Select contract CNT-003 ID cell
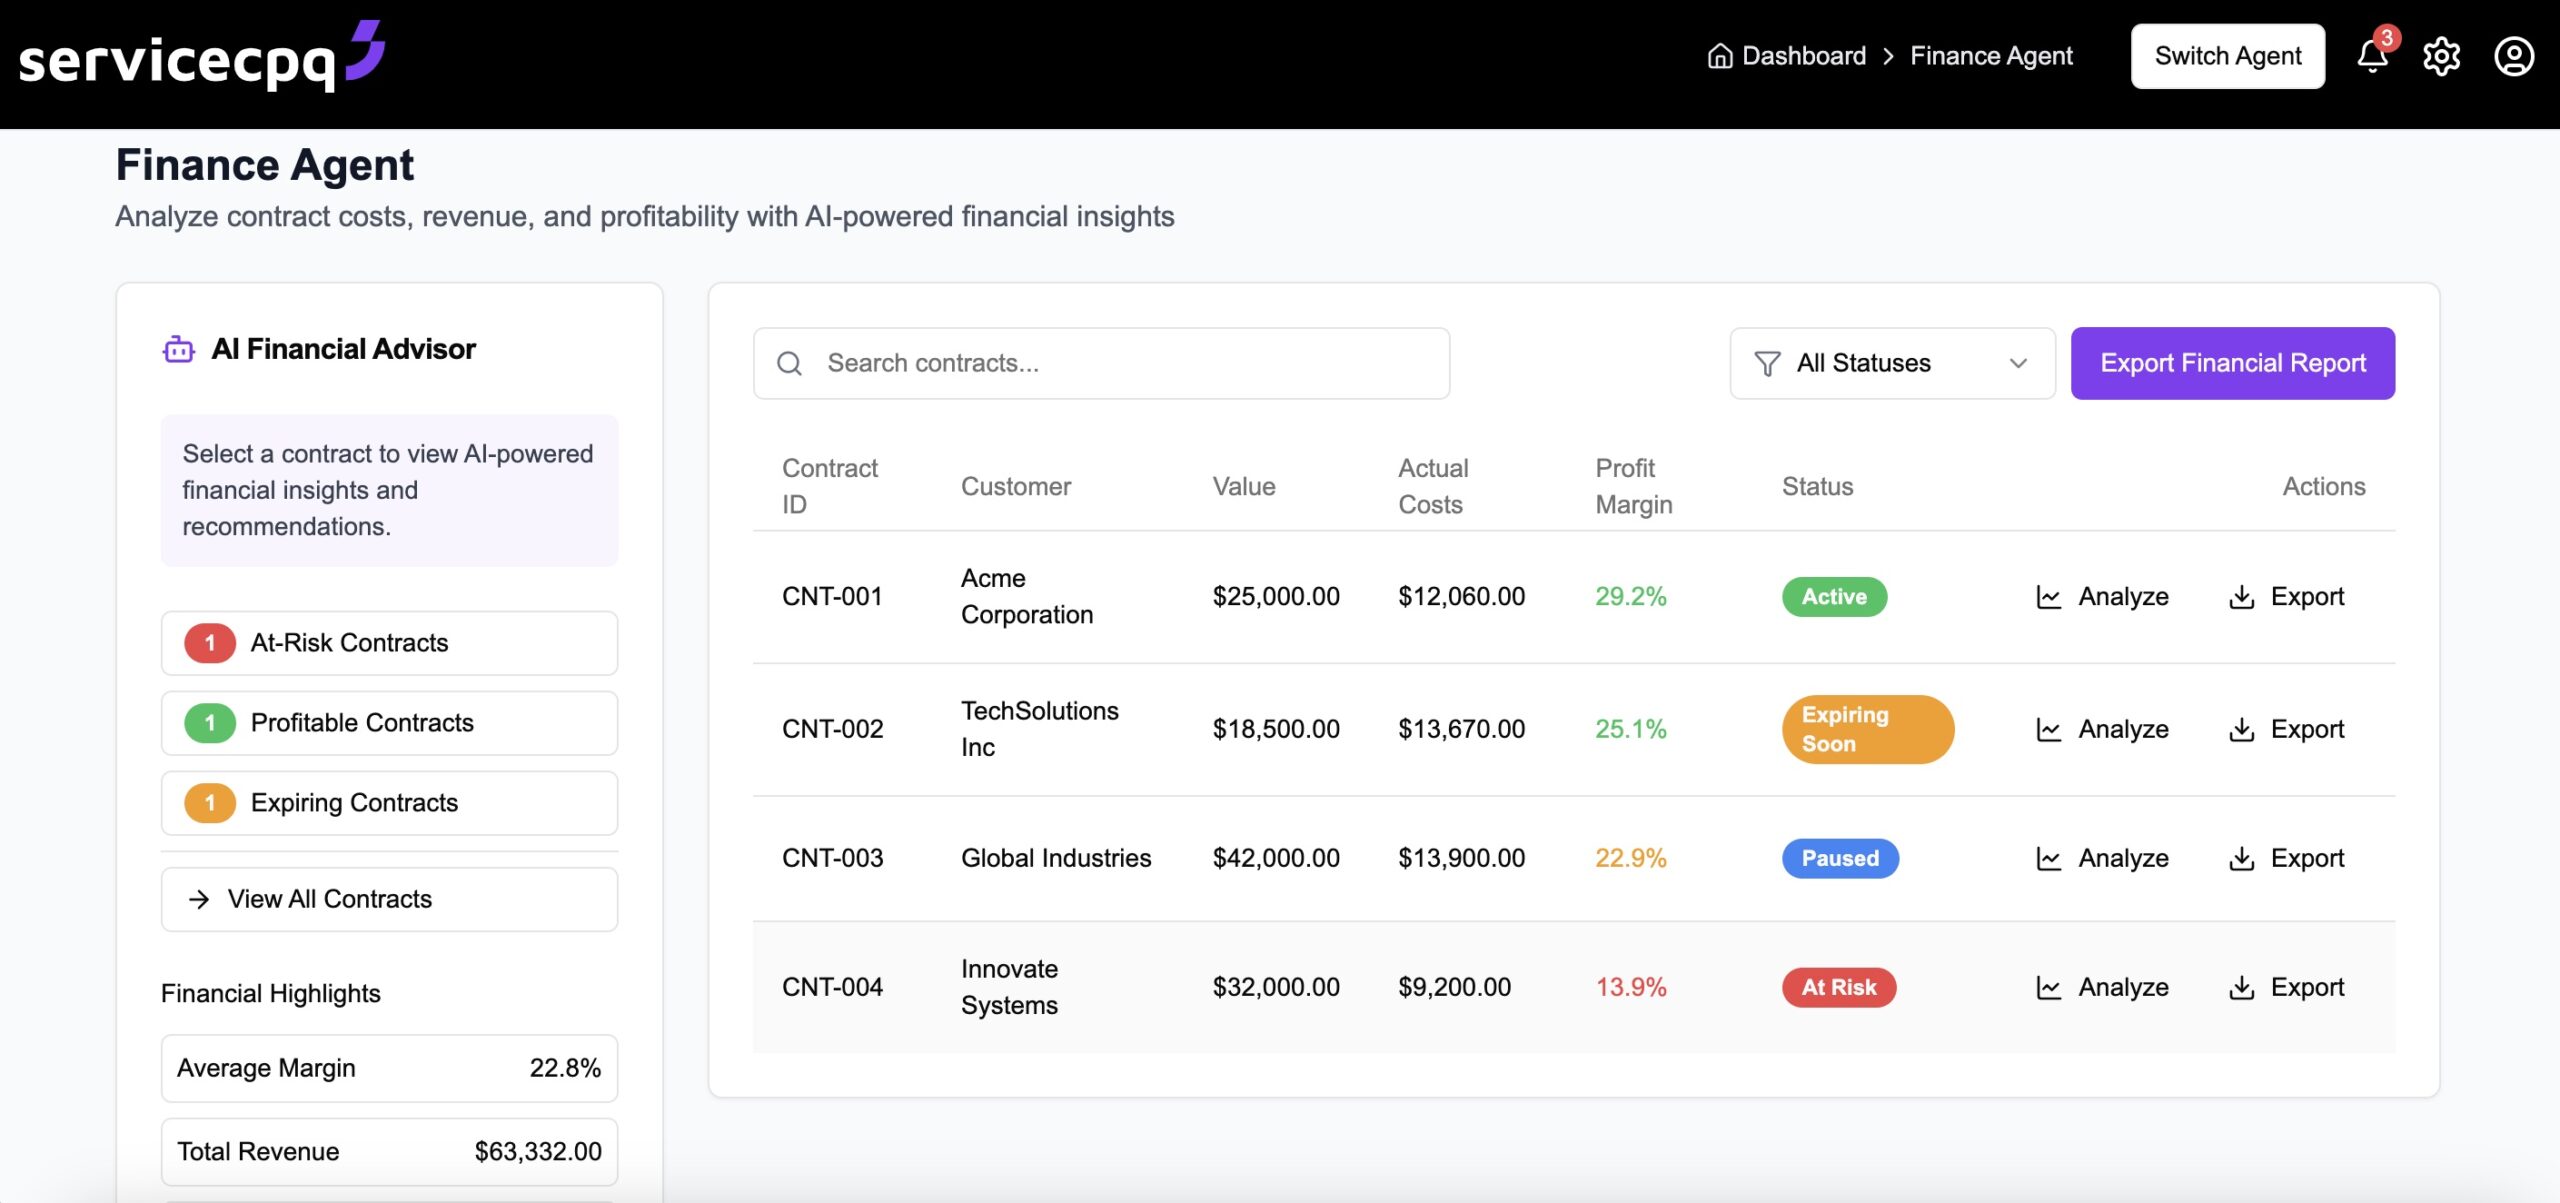Image resolution: width=2560 pixels, height=1203 pixels. pos(832,858)
